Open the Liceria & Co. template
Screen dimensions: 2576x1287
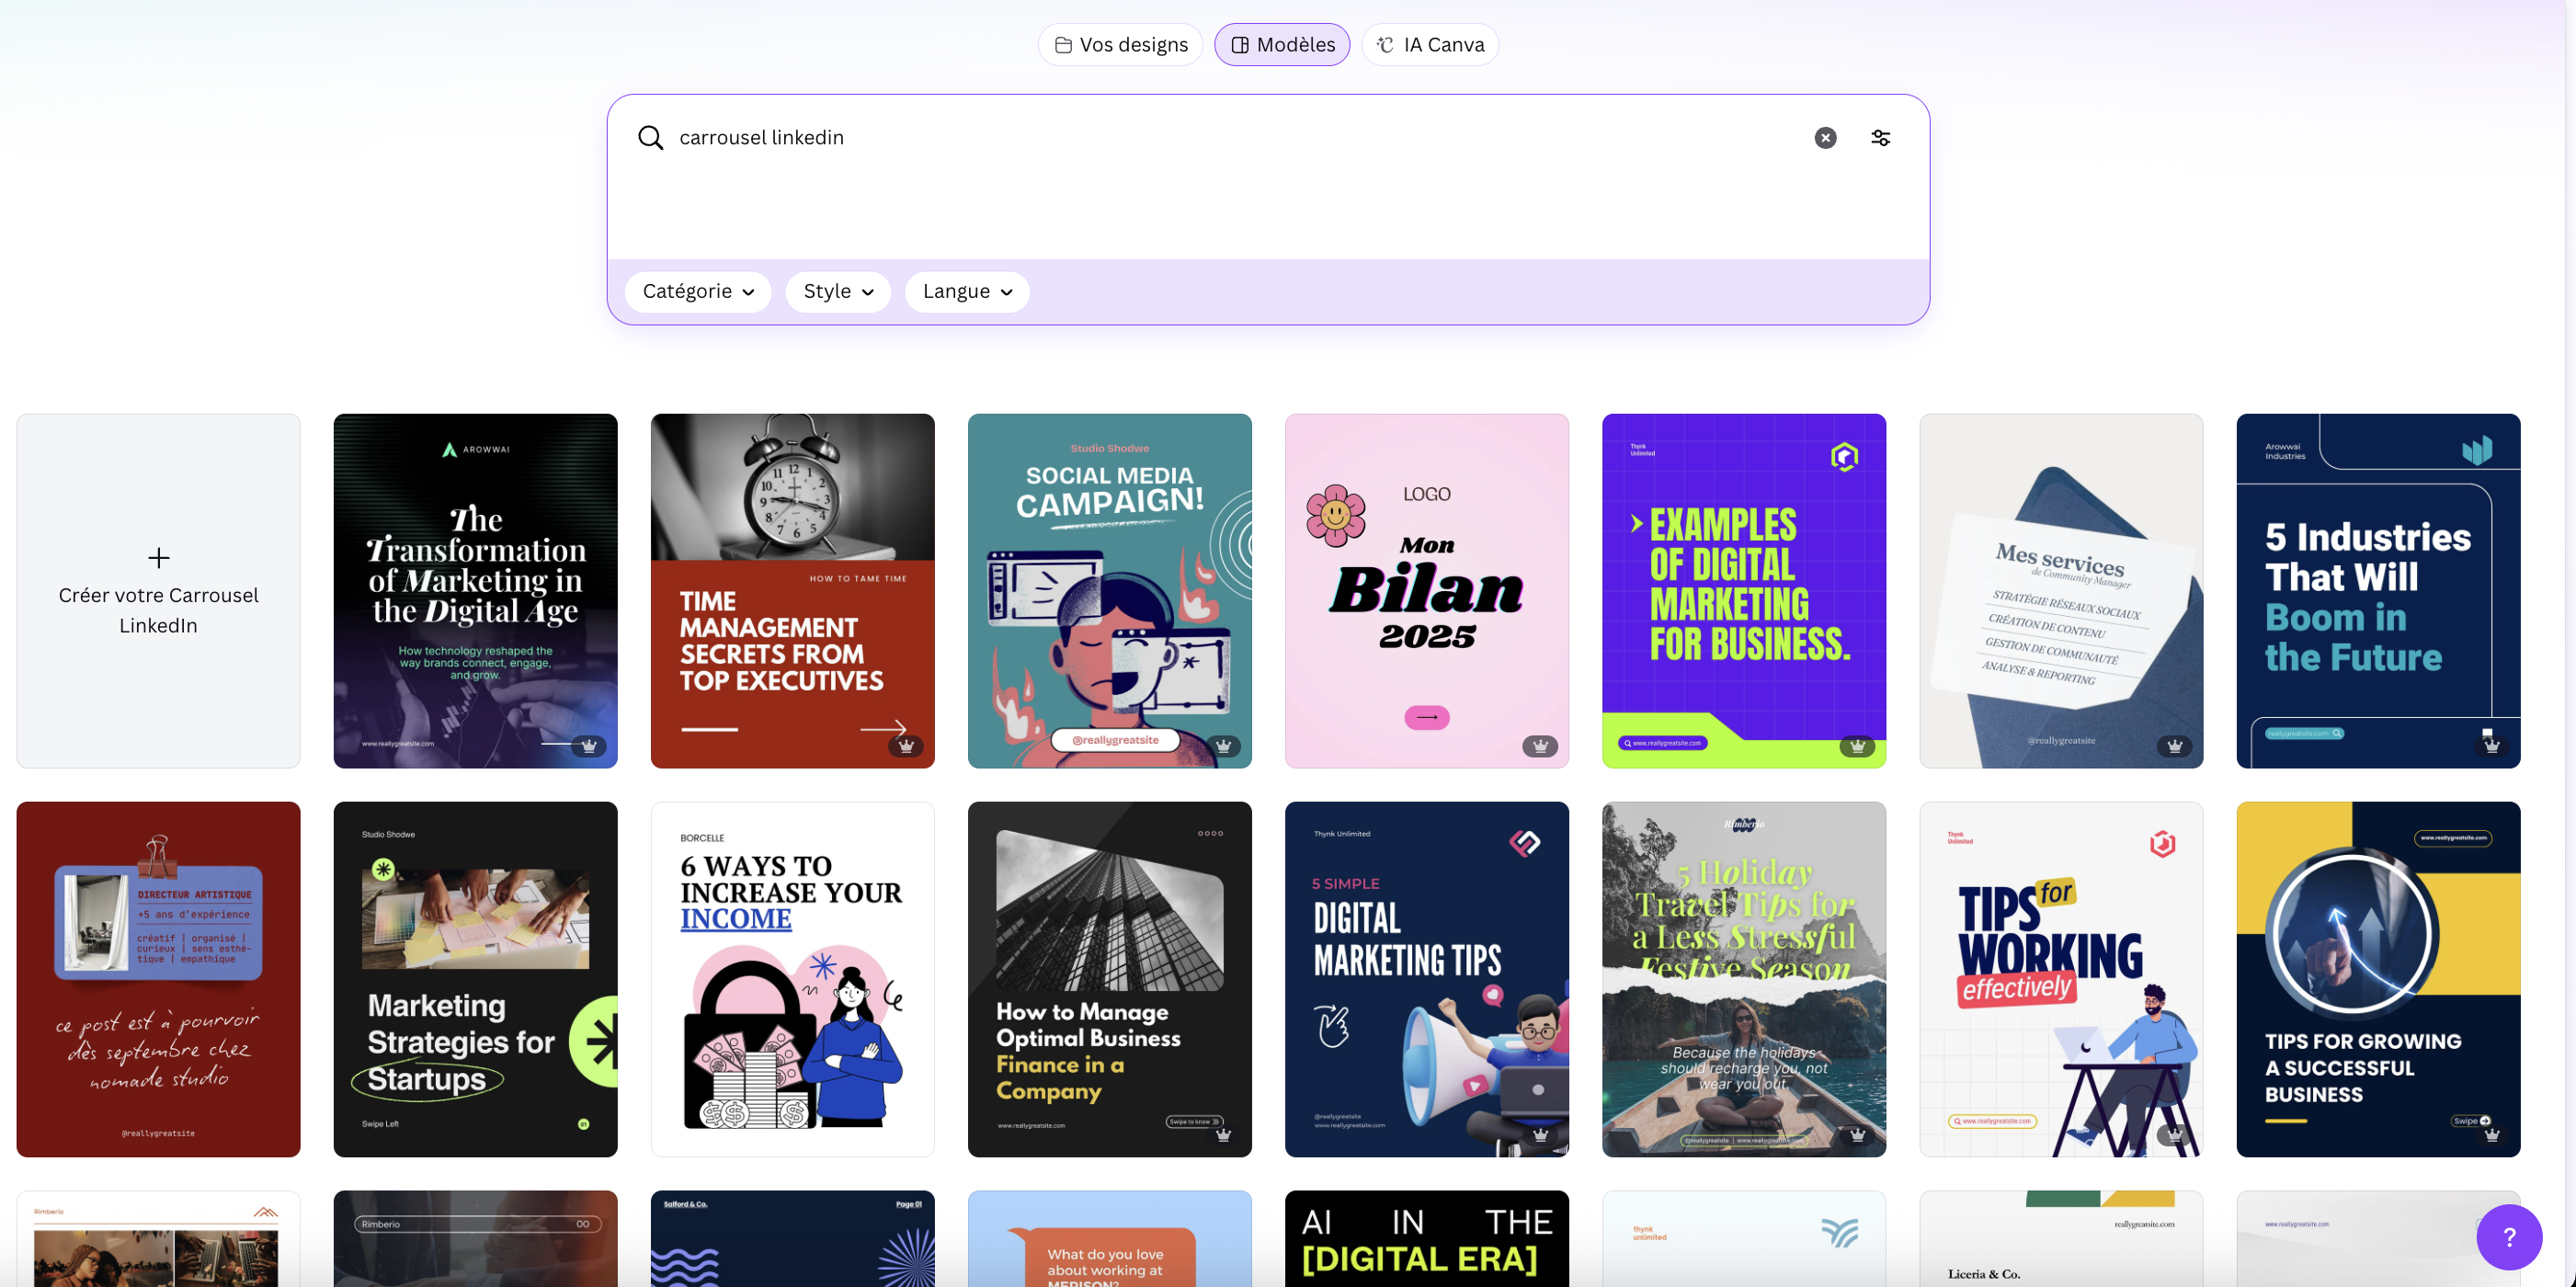pyautogui.click(x=2061, y=1238)
